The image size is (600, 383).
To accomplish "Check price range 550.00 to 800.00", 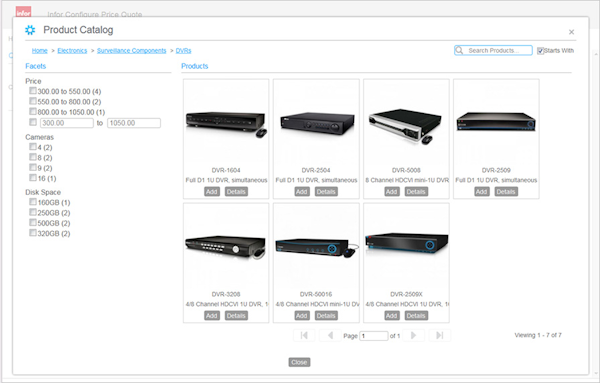I will [33, 101].
